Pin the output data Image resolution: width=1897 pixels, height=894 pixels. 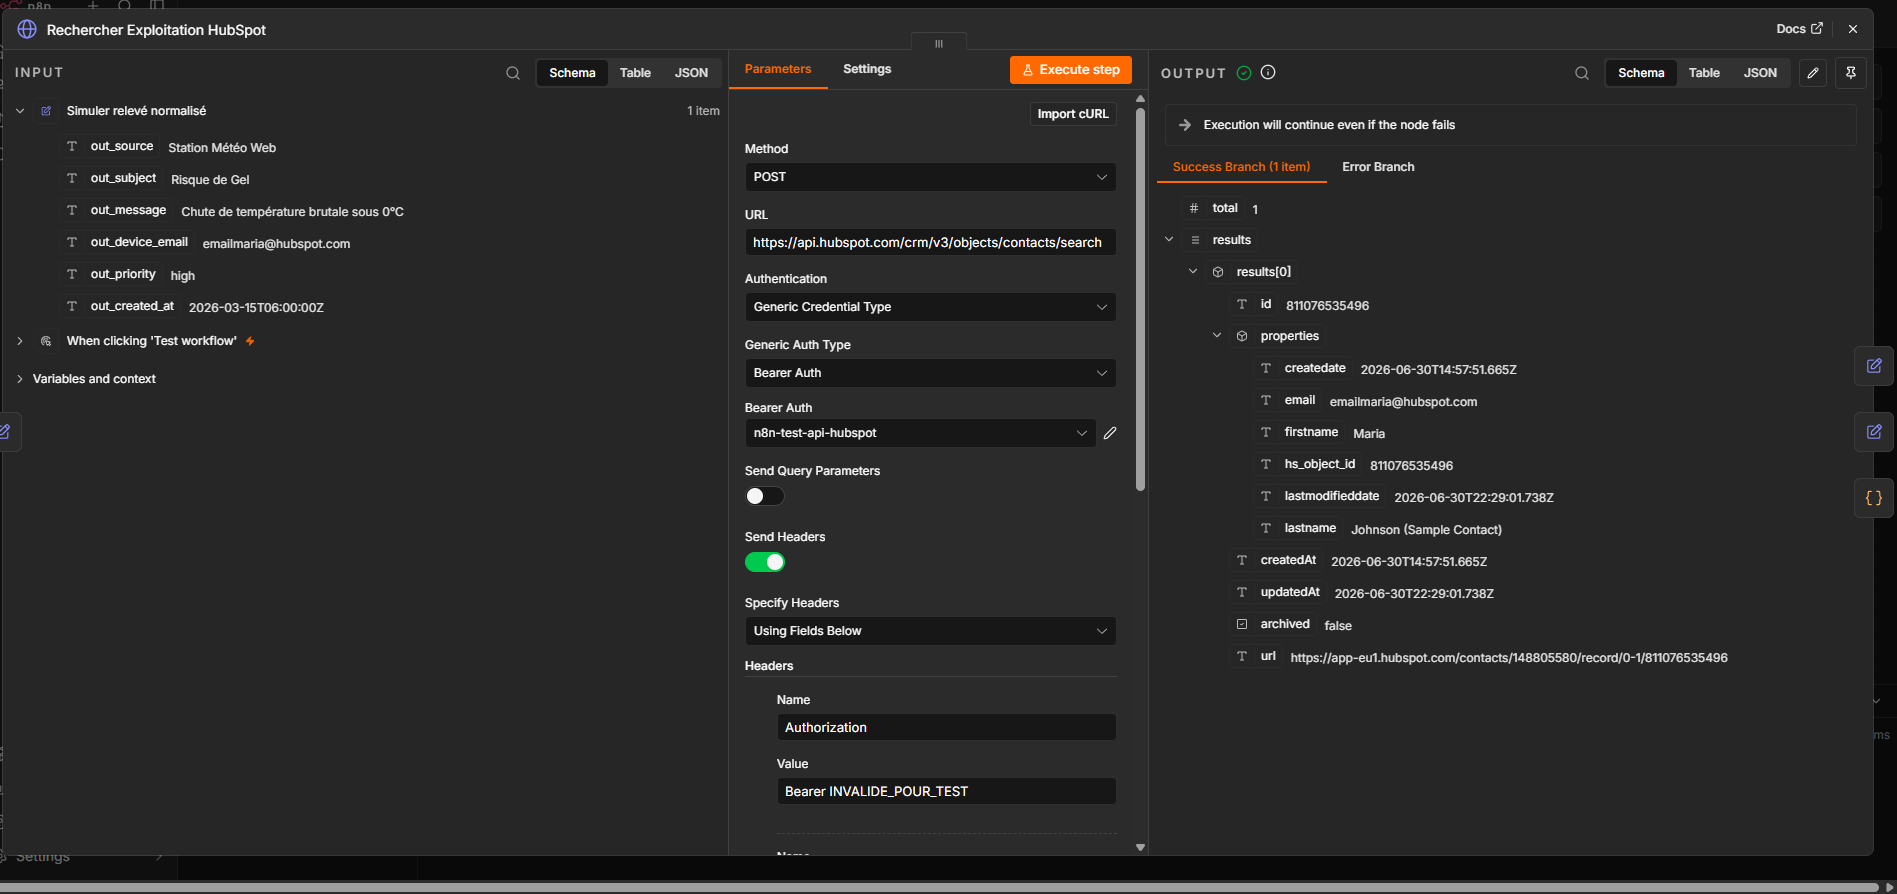click(x=1851, y=73)
